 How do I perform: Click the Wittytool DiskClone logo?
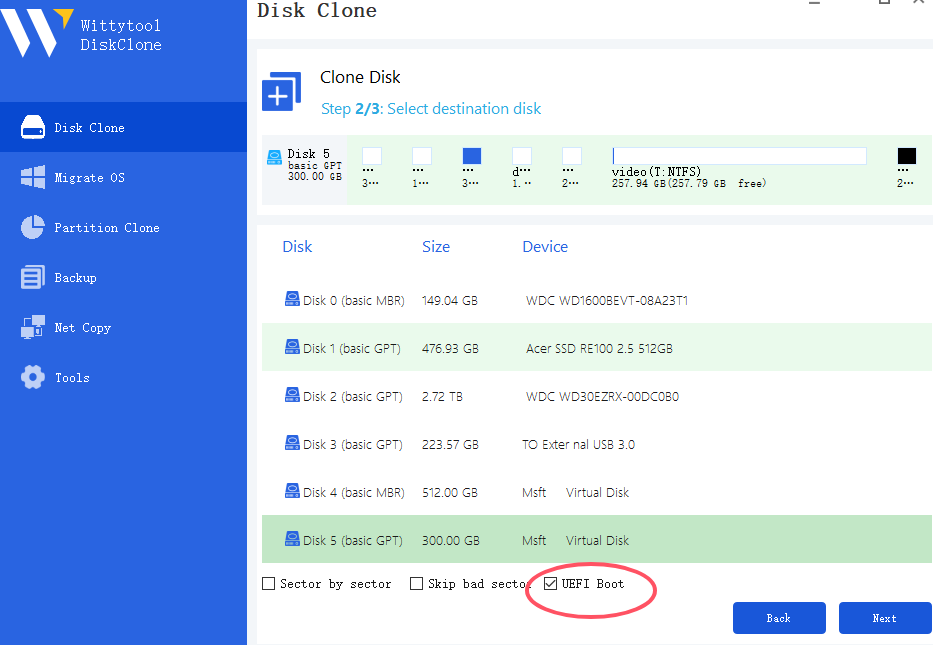tap(35, 33)
